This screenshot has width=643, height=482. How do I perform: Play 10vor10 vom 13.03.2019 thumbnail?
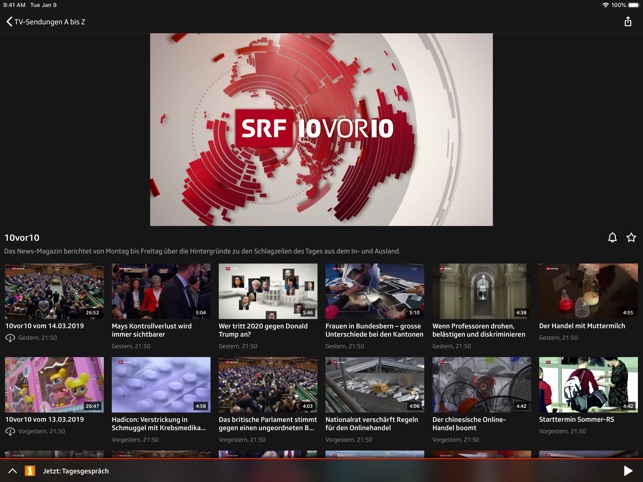54,385
